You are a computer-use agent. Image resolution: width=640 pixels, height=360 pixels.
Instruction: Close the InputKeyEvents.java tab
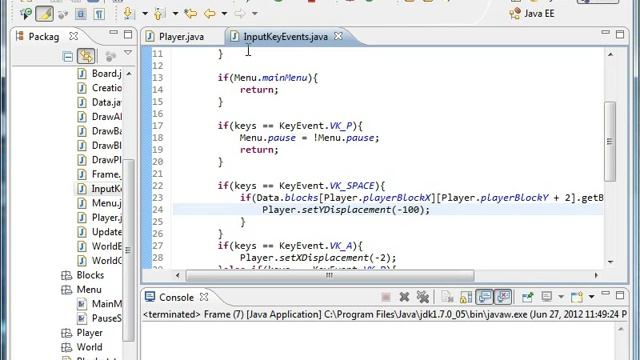coord(338,36)
